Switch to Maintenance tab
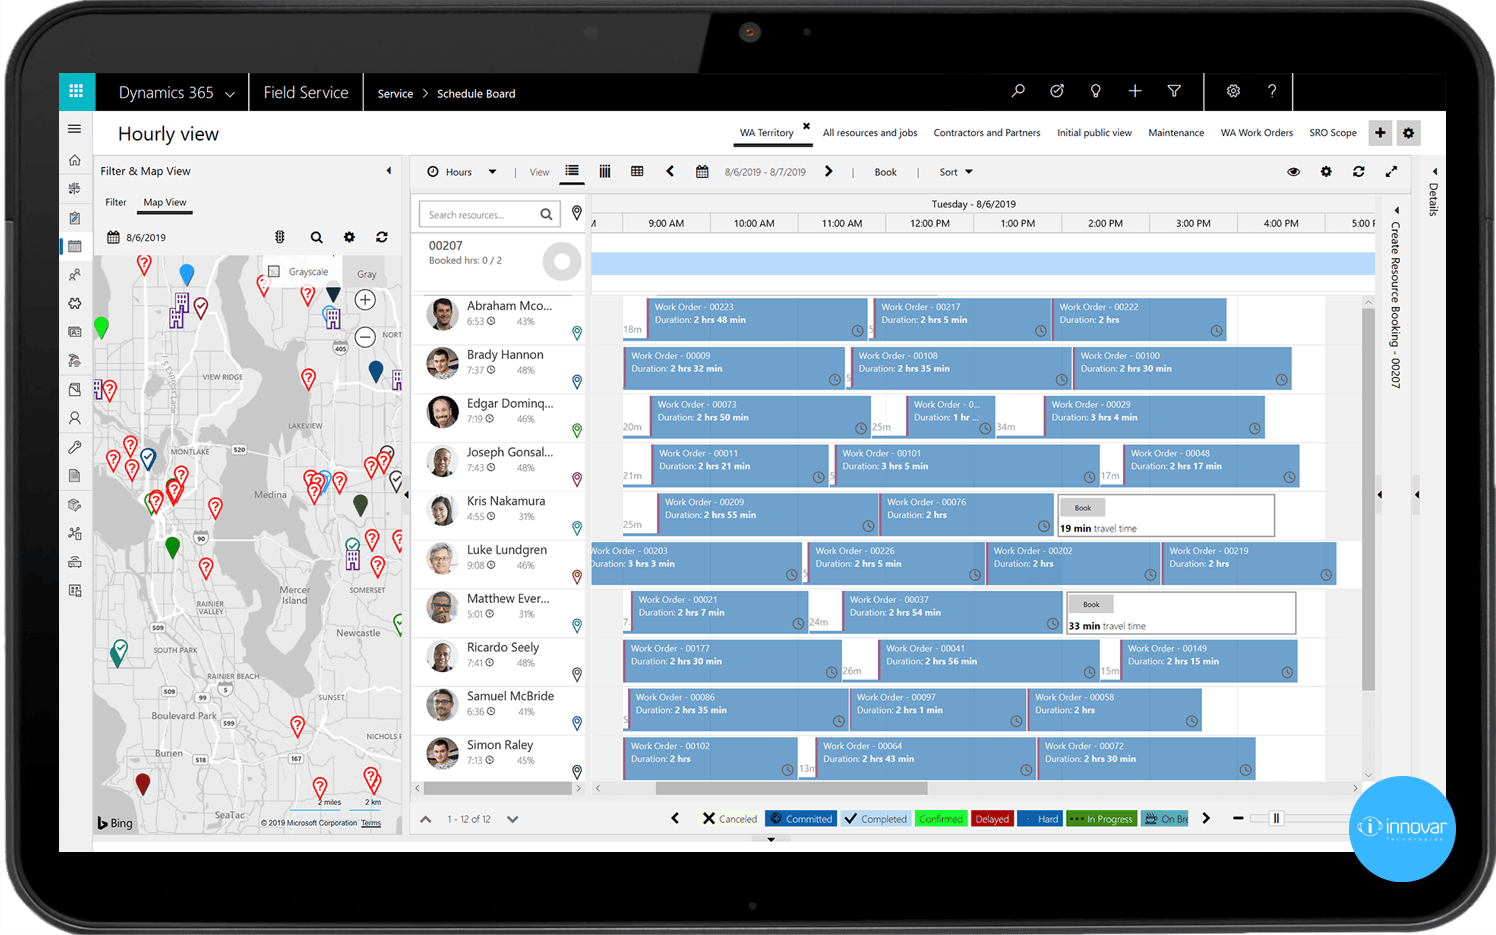Image resolution: width=1496 pixels, height=935 pixels. (1176, 132)
